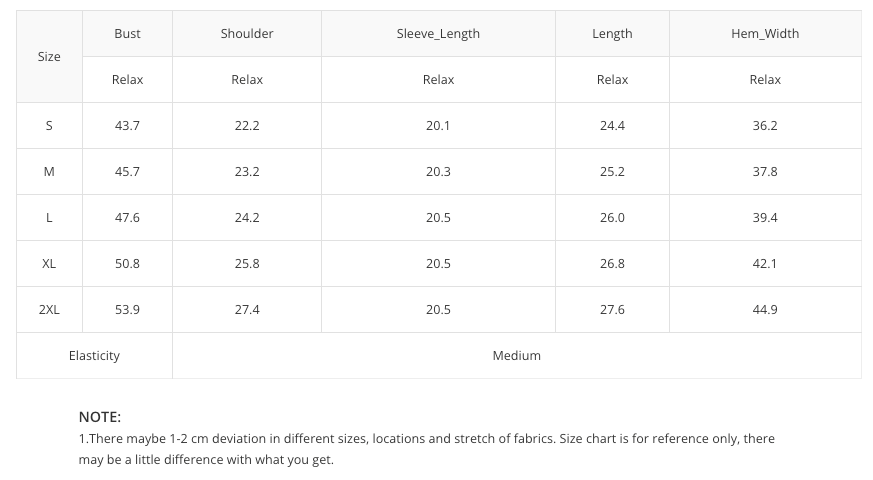
Task: Select the Sleeve_Length column header
Action: click(438, 34)
